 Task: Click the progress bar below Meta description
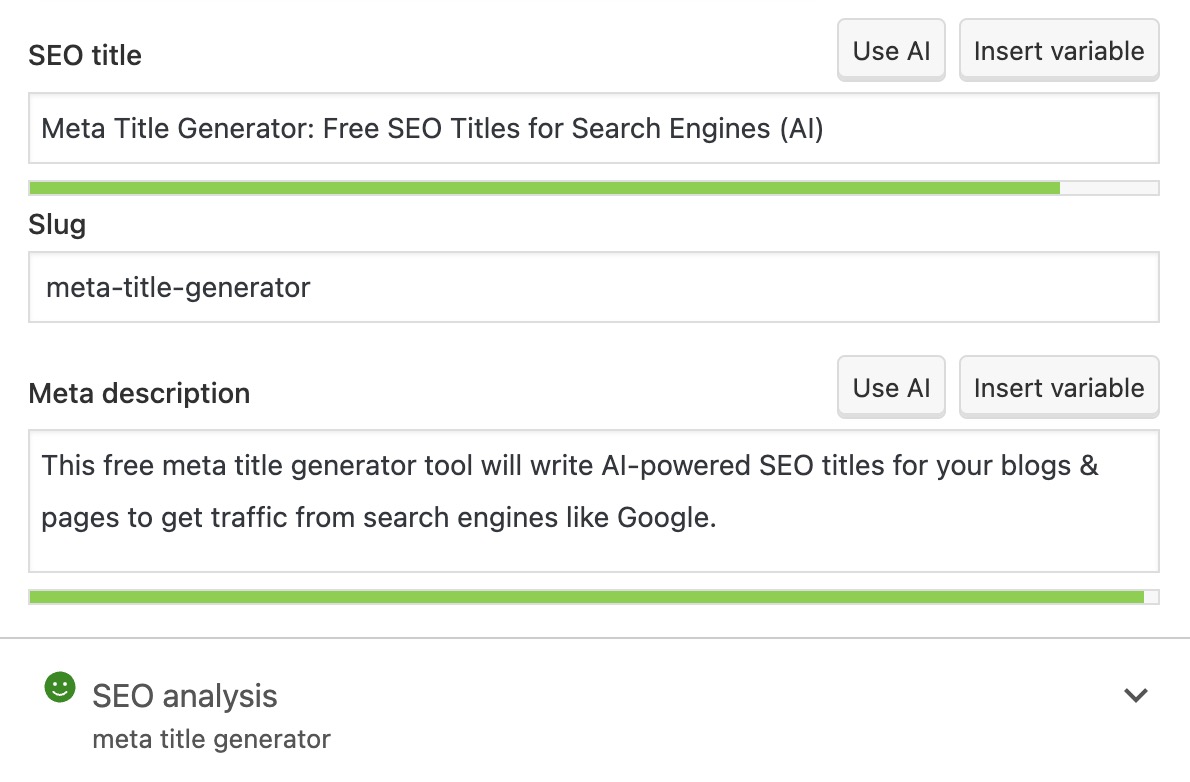click(x=589, y=596)
